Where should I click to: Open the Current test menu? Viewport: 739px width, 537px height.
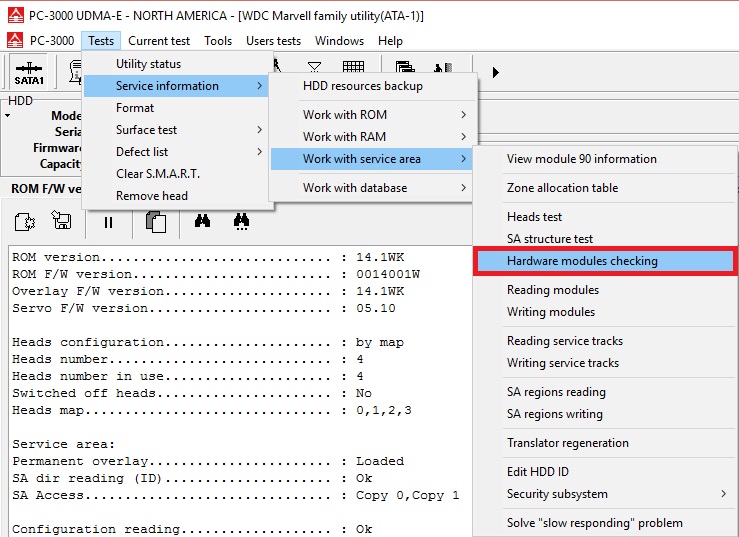click(159, 41)
